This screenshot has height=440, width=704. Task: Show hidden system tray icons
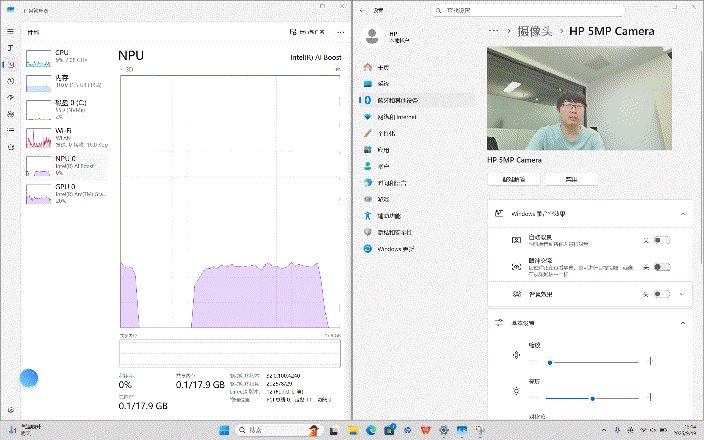point(604,430)
